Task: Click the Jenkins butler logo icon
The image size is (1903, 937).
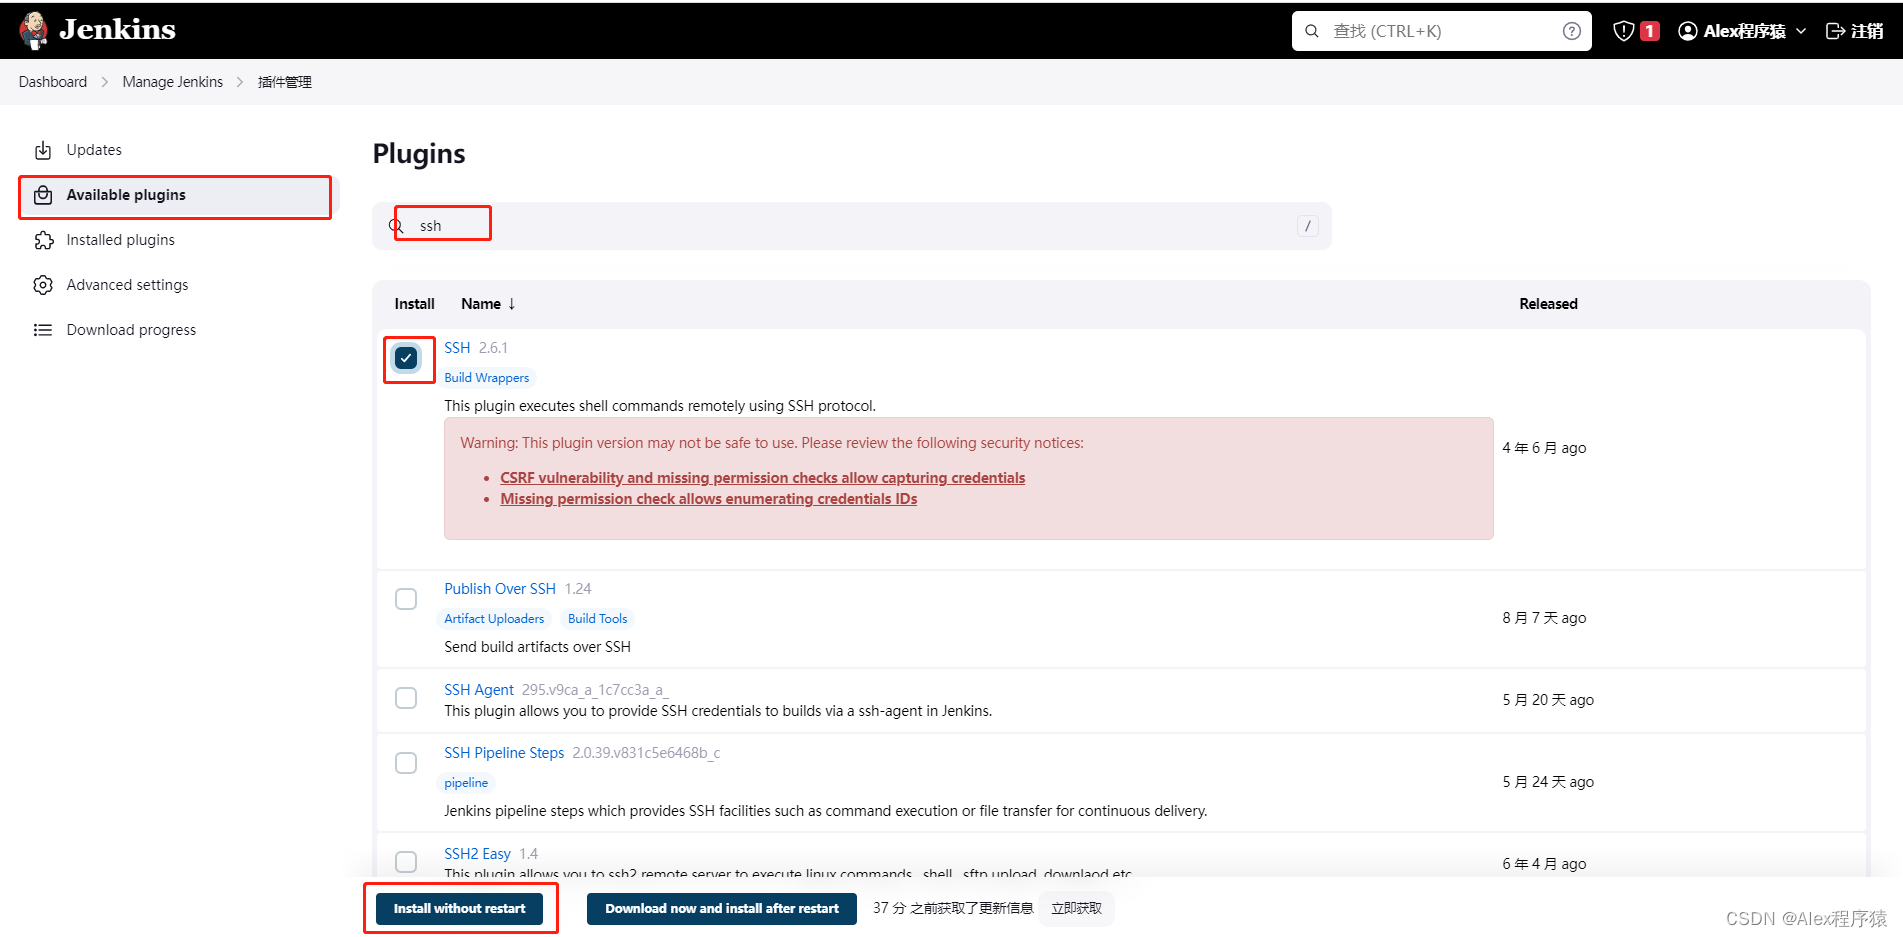Action: (x=34, y=30)
